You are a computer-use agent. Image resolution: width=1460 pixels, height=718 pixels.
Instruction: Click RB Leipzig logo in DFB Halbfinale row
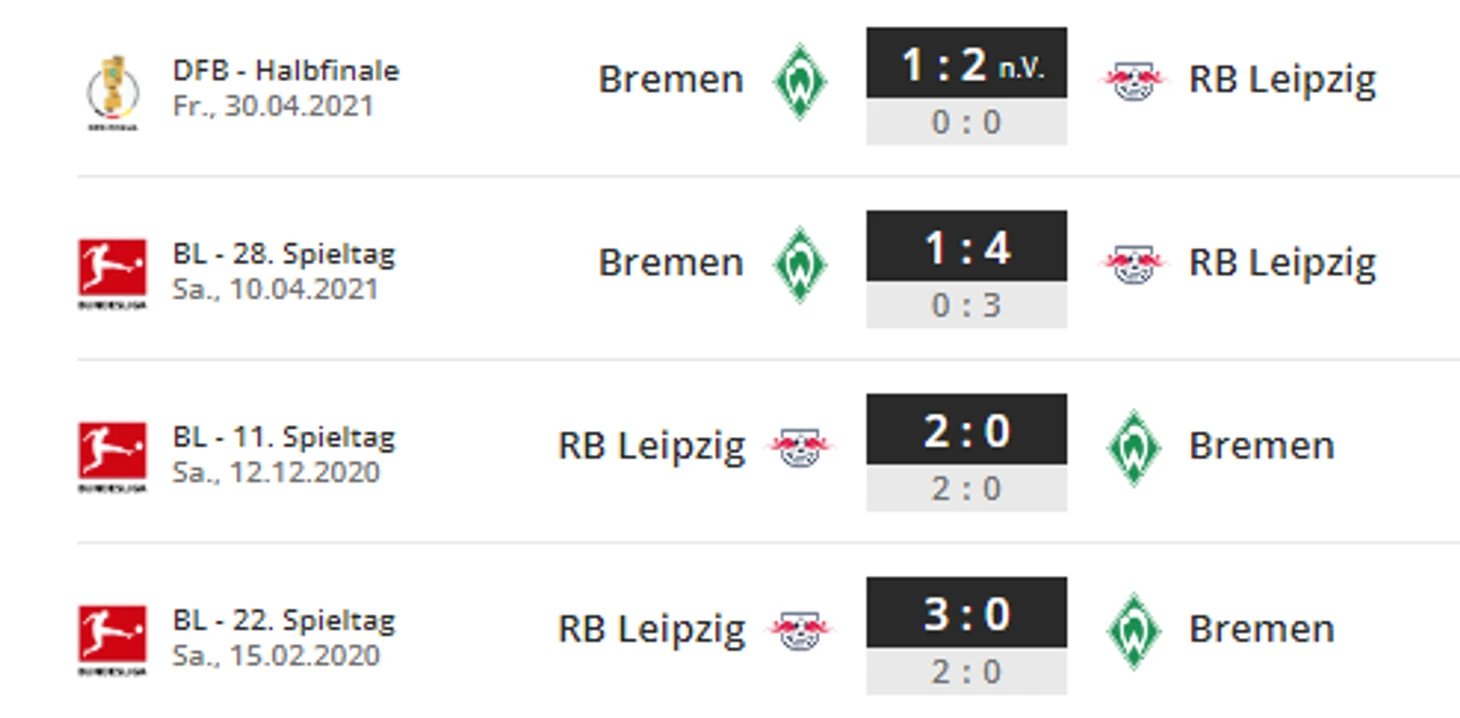(1133, 80)
